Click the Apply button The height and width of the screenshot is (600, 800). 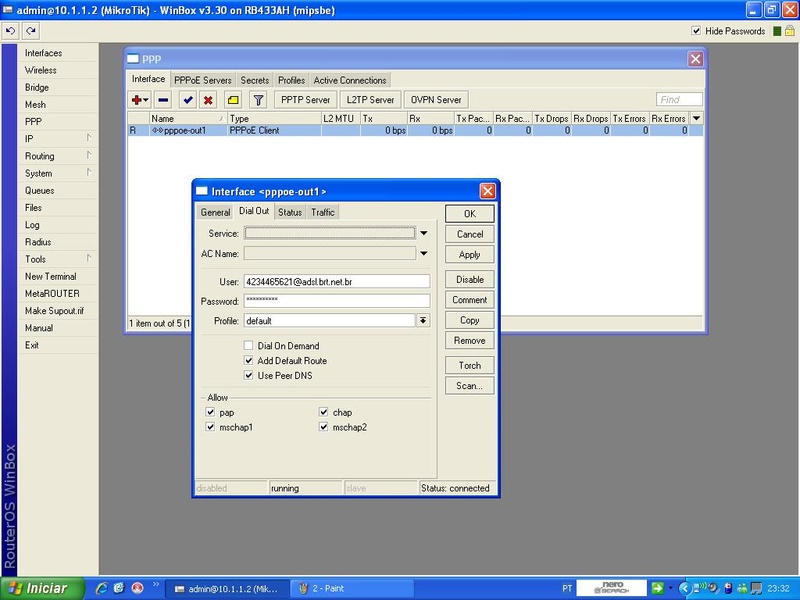pyautogui.click(x=469, y=255)
